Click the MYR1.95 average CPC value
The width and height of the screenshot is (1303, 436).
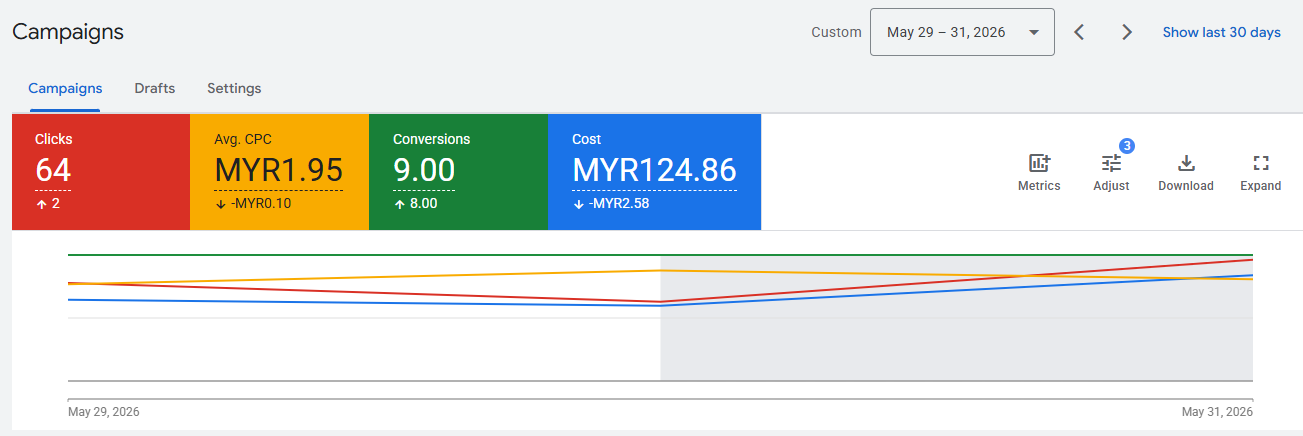279,170
